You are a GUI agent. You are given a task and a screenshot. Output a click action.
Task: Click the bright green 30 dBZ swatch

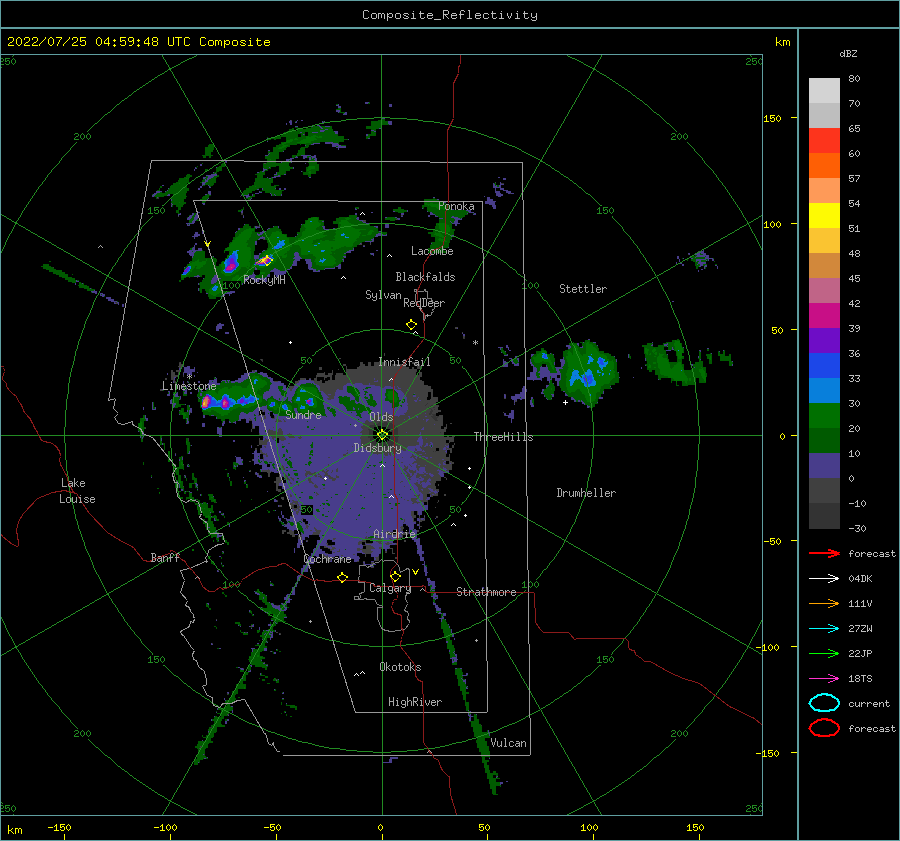click(824, 415)
